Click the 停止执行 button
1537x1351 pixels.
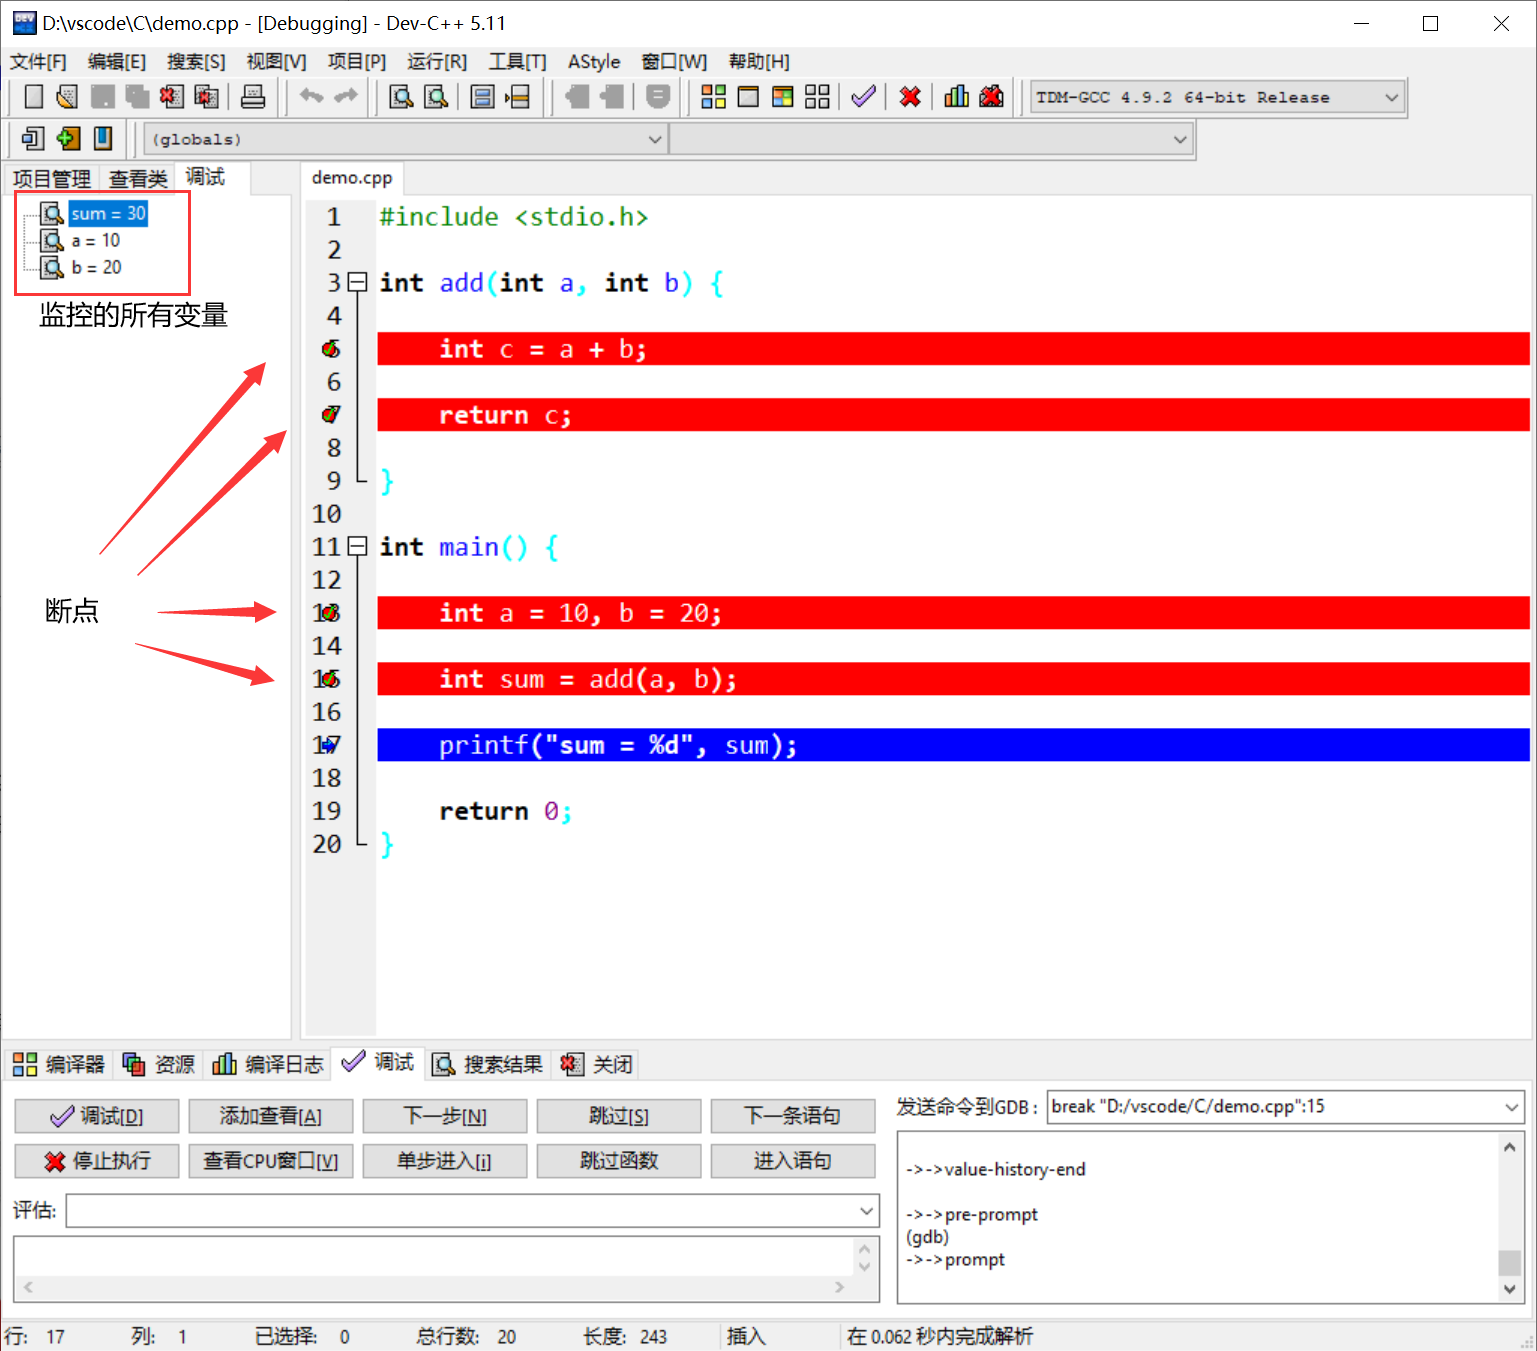pyautogui.click(x=97, y=1161)
